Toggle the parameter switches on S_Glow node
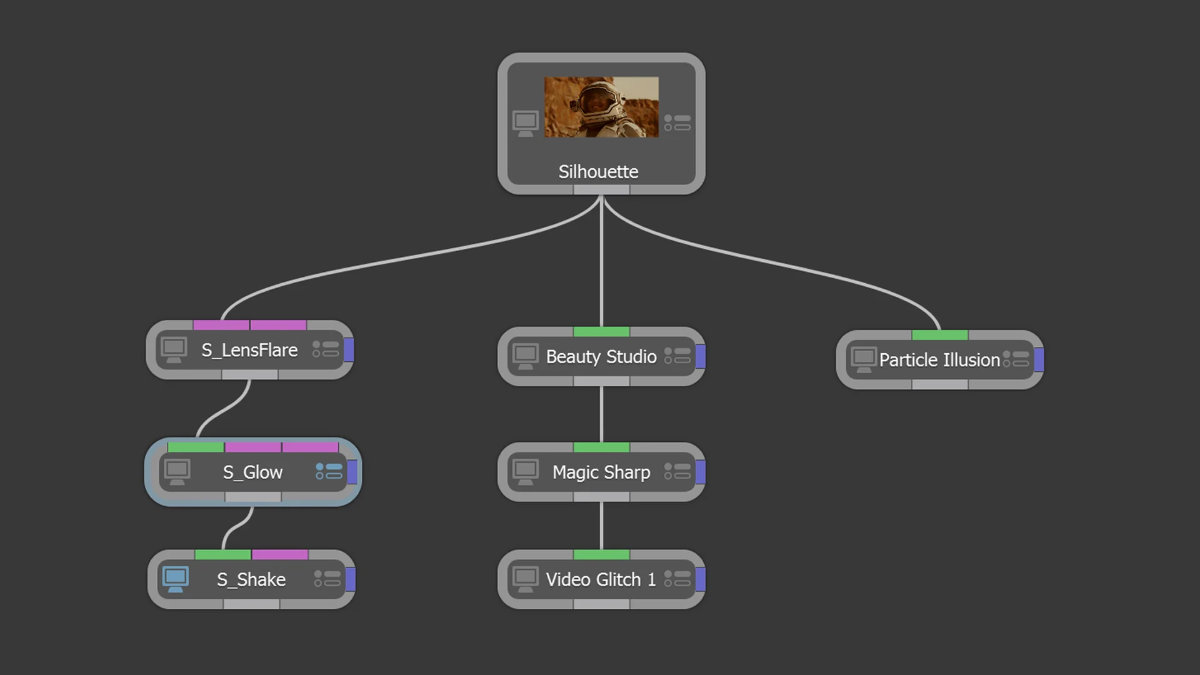The width and height of the screenshot is (1200, 675). [329, 471]
